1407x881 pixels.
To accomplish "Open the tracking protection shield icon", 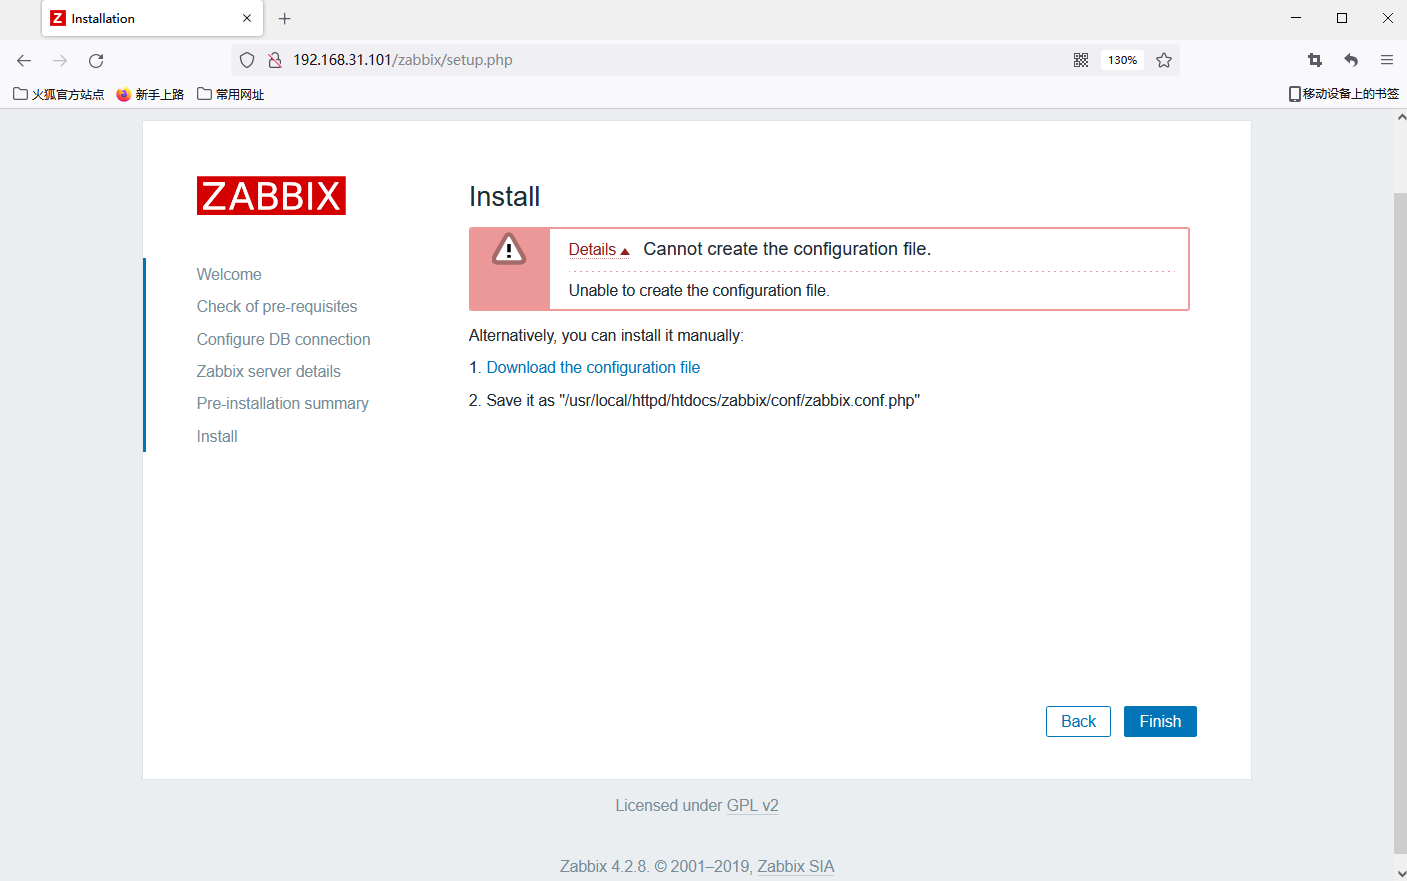I will pyautogui.click(x=247, y=59).
